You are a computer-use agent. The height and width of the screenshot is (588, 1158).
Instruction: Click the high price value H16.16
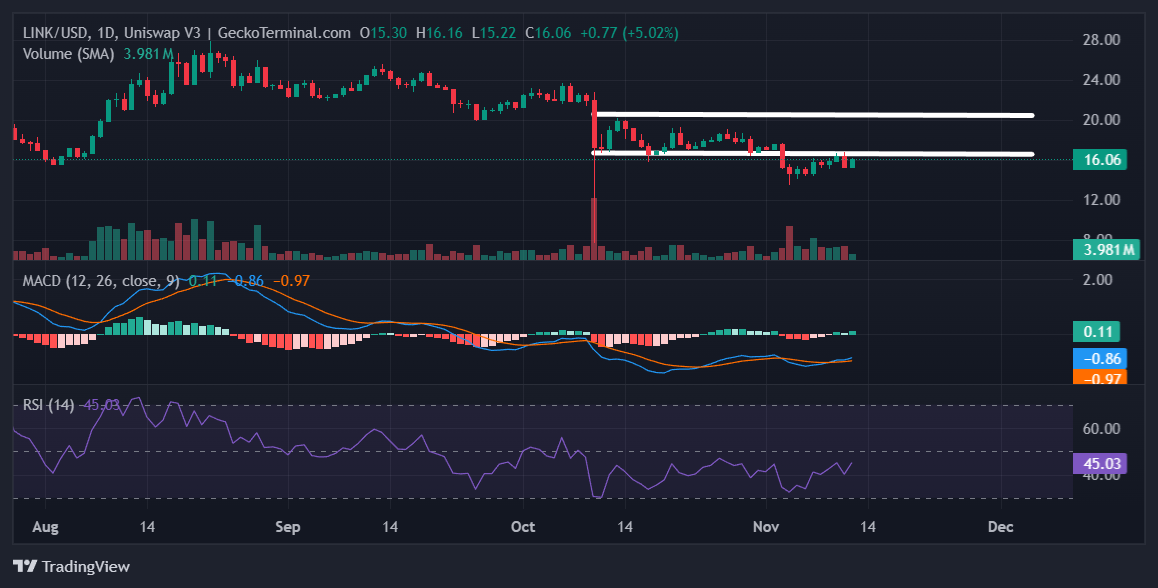(439, 33)
